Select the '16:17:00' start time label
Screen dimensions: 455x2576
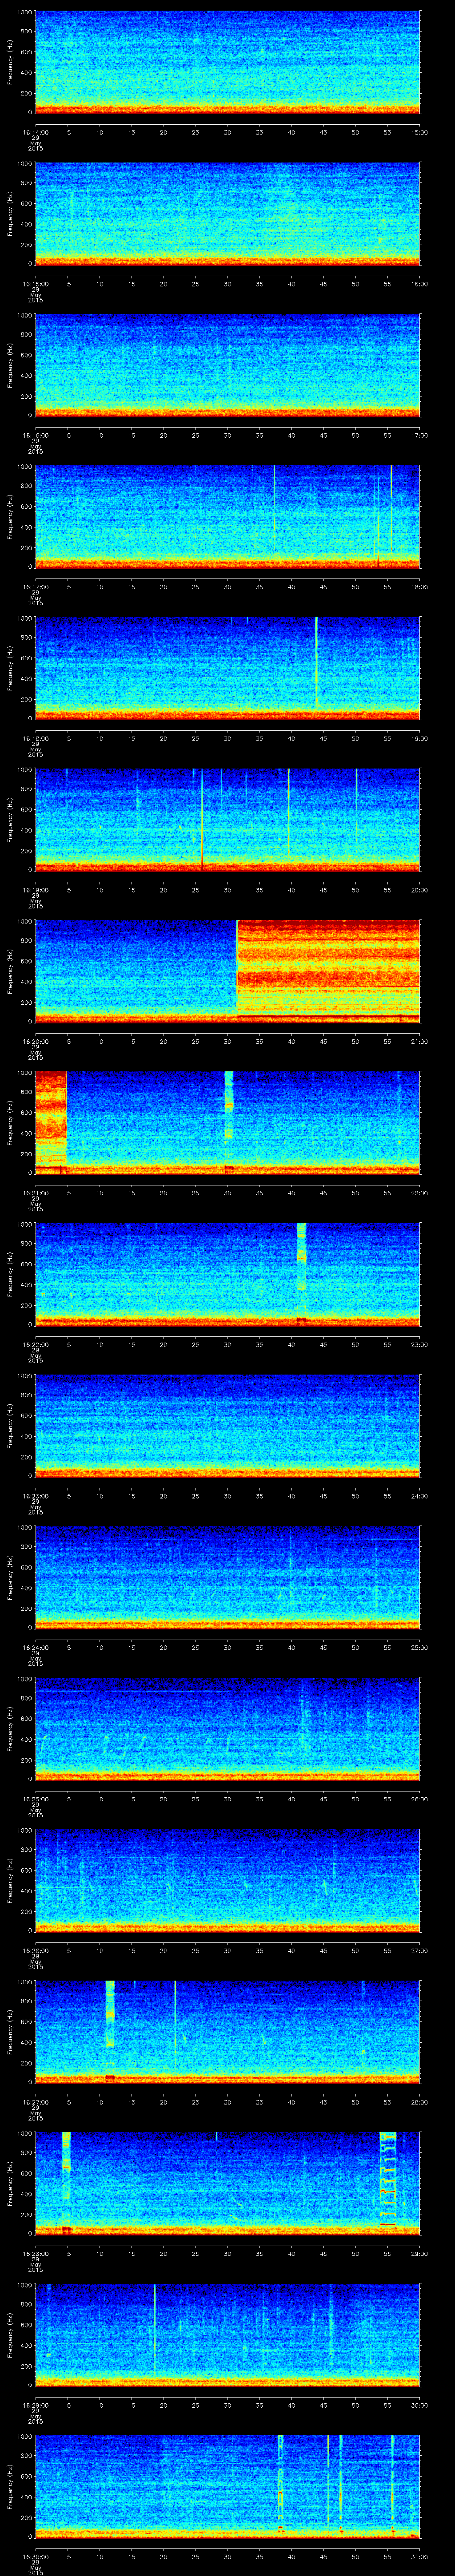tap(35, 587)
